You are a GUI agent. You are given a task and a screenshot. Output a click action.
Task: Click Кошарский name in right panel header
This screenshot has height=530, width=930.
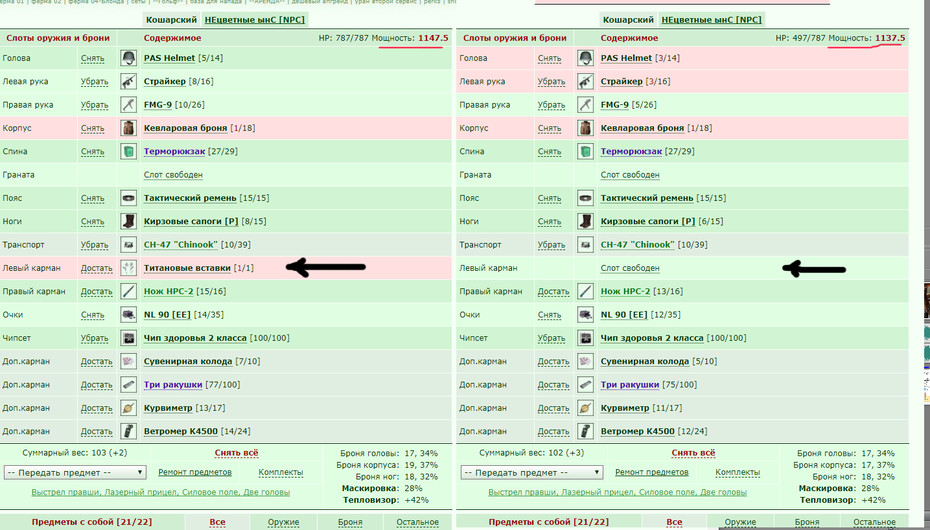[628, 20]
